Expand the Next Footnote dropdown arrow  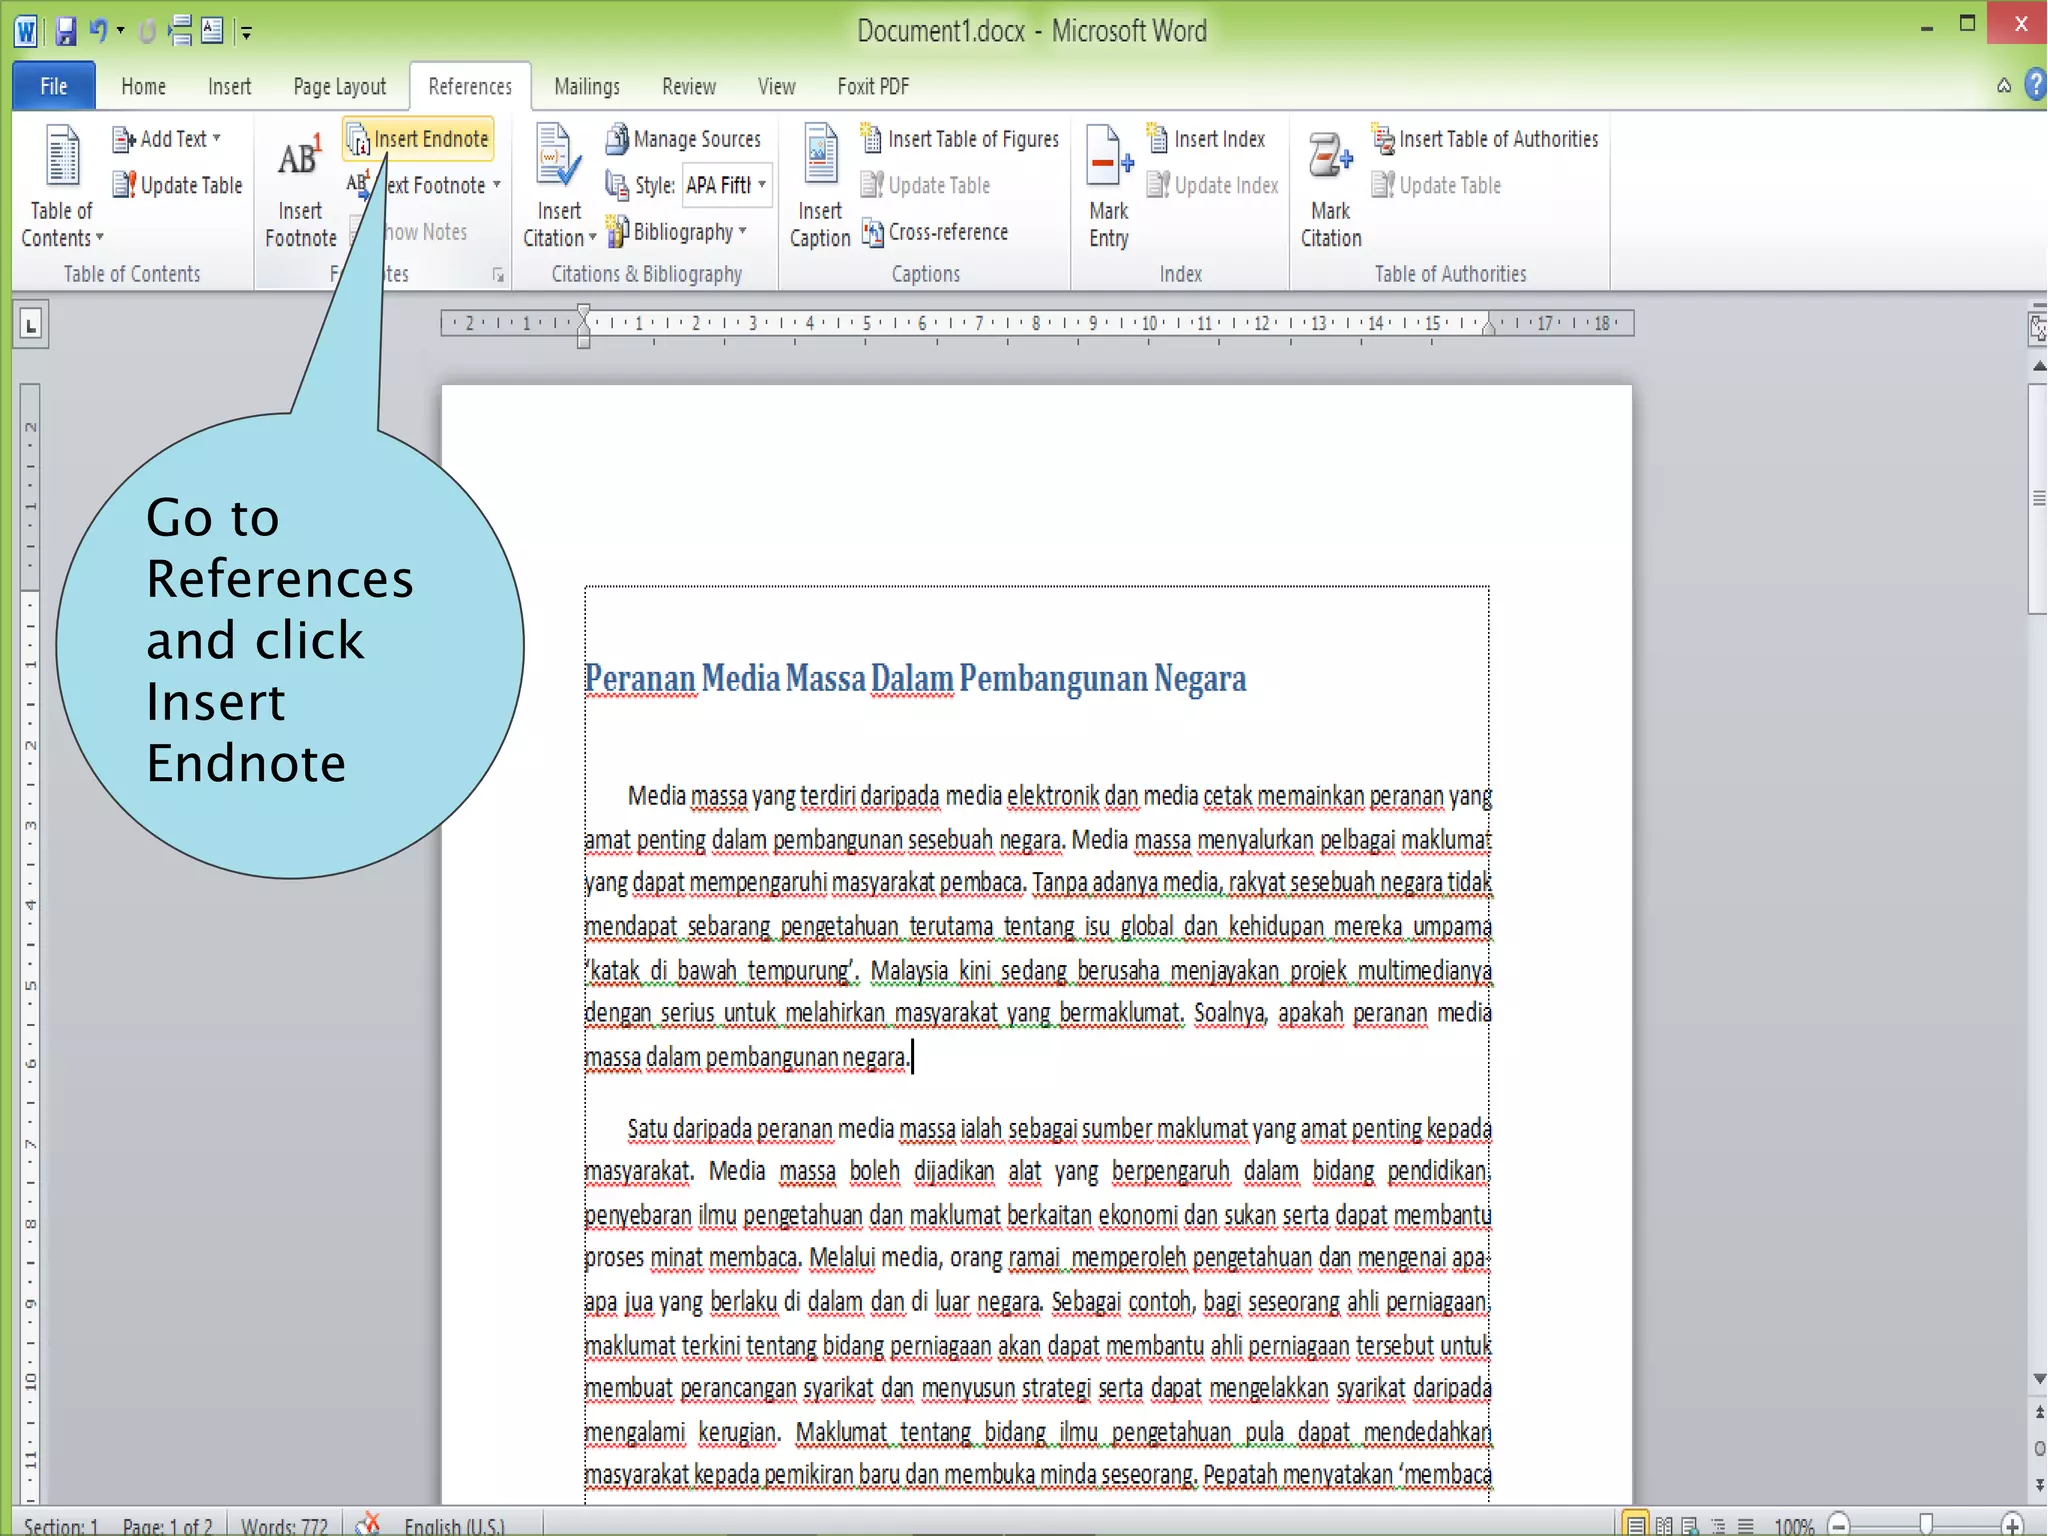tap(497, 185)
